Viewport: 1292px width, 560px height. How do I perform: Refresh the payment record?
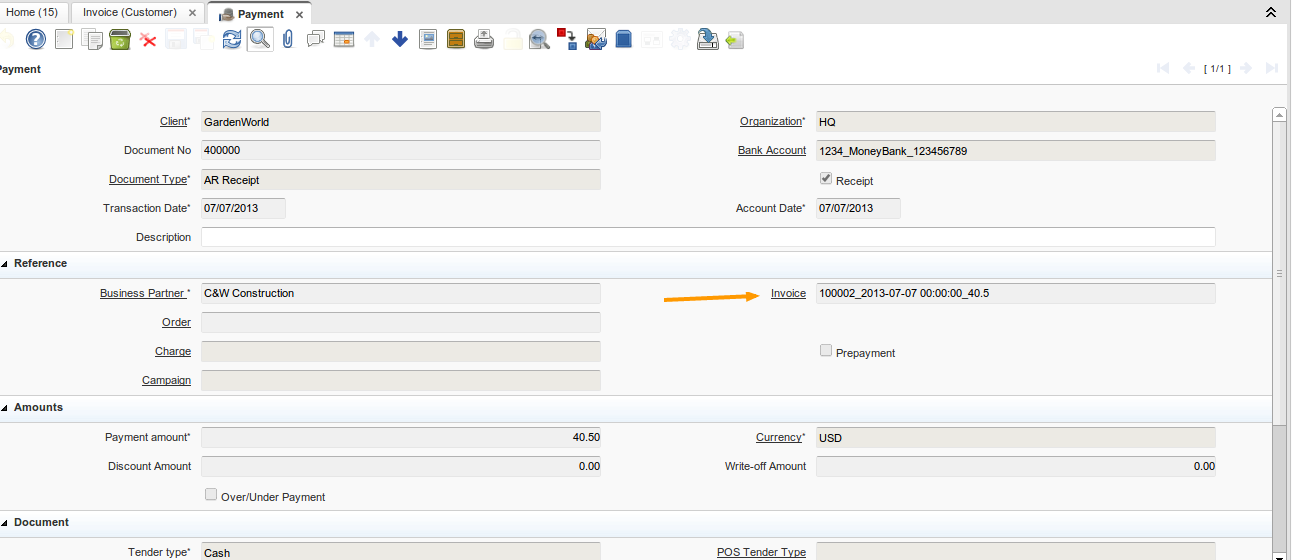(x=232, y=40)
